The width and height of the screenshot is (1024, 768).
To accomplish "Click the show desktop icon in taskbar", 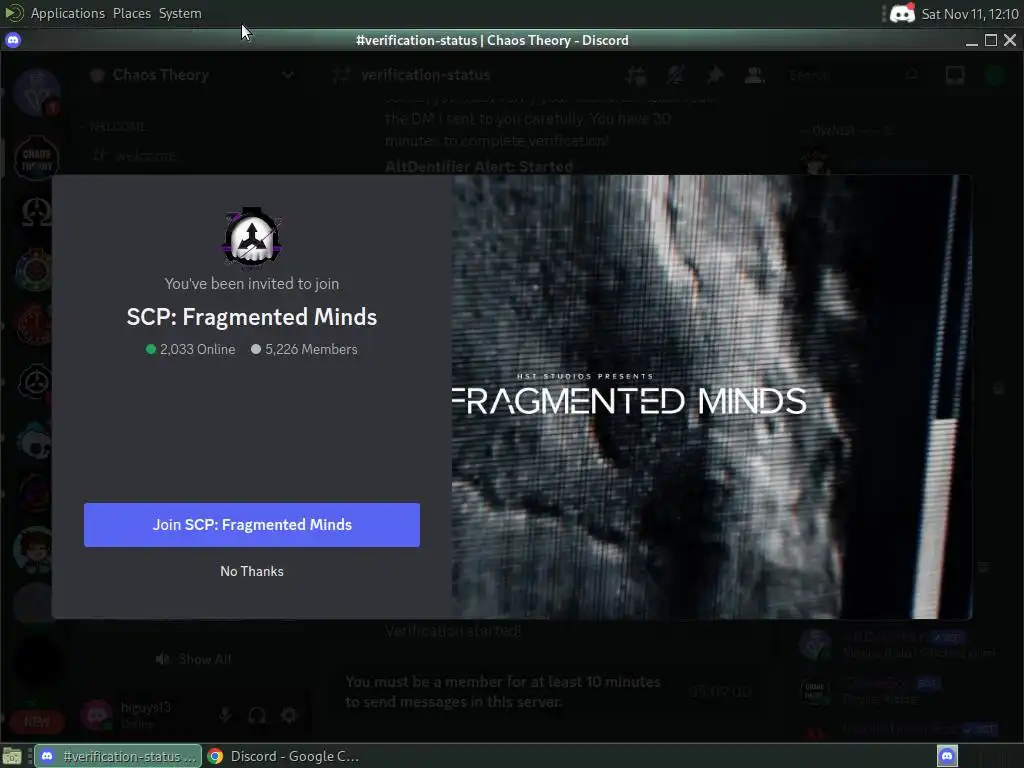I will coord(12,757).
